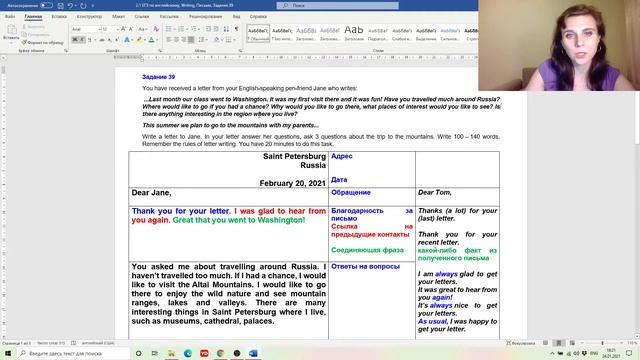Select the Обычный style
This screenshot has width=640, height=360.
point(258,33)
